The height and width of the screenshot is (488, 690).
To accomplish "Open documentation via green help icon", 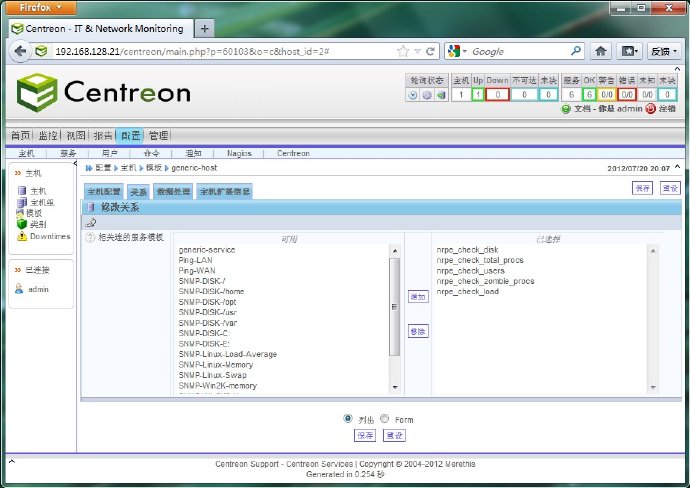I will [566, 109].
